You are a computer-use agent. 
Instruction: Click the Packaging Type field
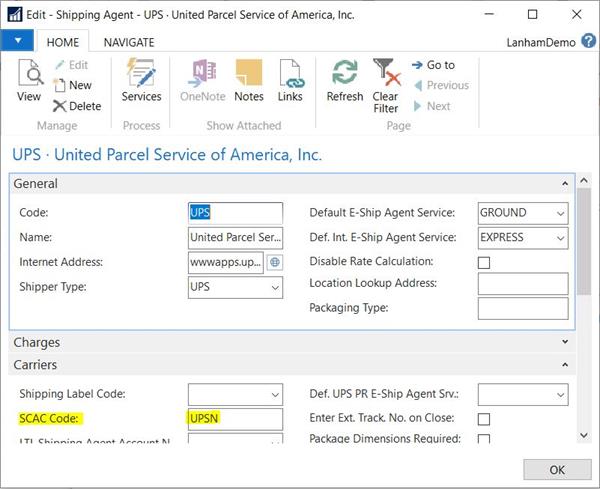[x=523, y=308]
